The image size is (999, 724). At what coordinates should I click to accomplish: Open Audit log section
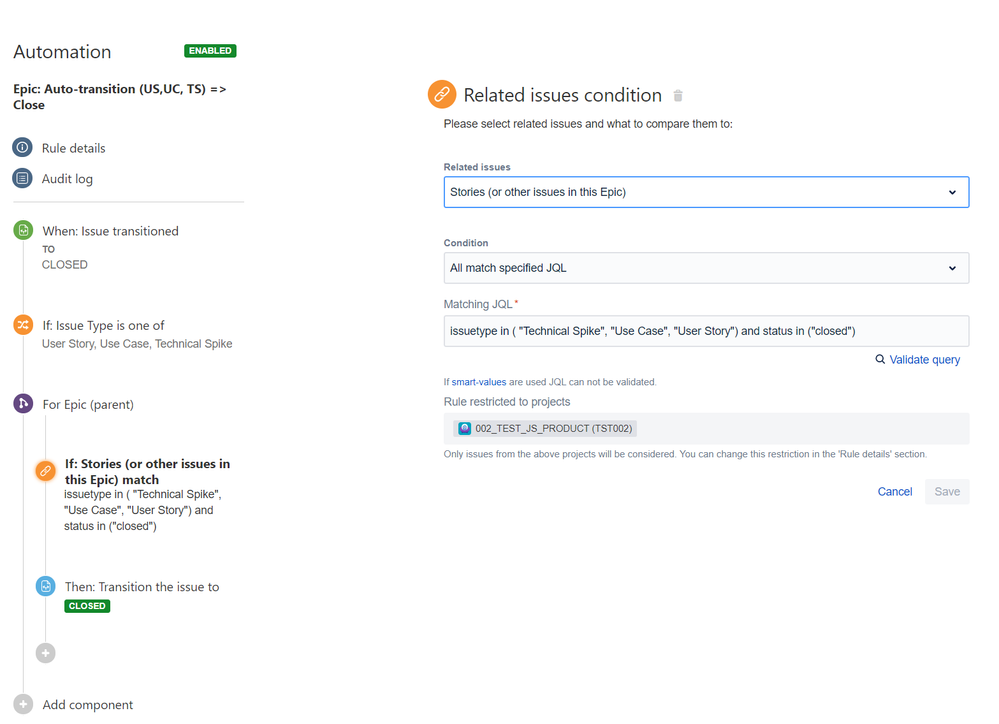click(x=67, y=179)
